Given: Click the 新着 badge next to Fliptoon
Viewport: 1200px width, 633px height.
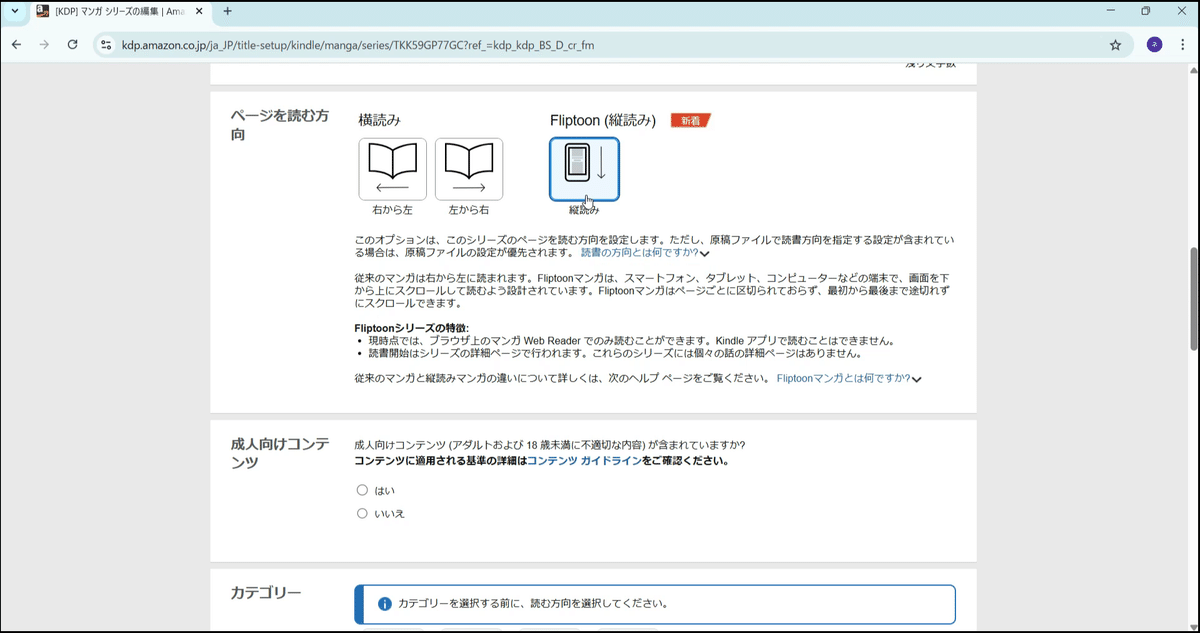Looking at the screenshot, I should (692, 119).
